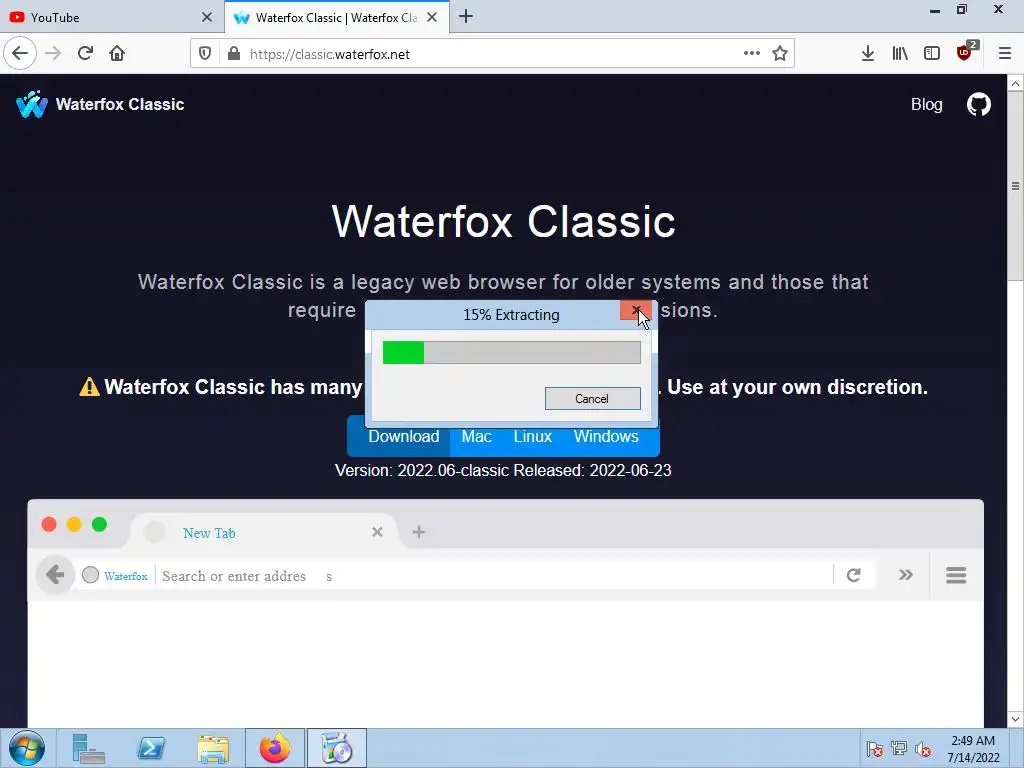Select the Waterfox Classic tab
Screen dimensions: 1024x768
pyautogui.click(x=336, y=17)
